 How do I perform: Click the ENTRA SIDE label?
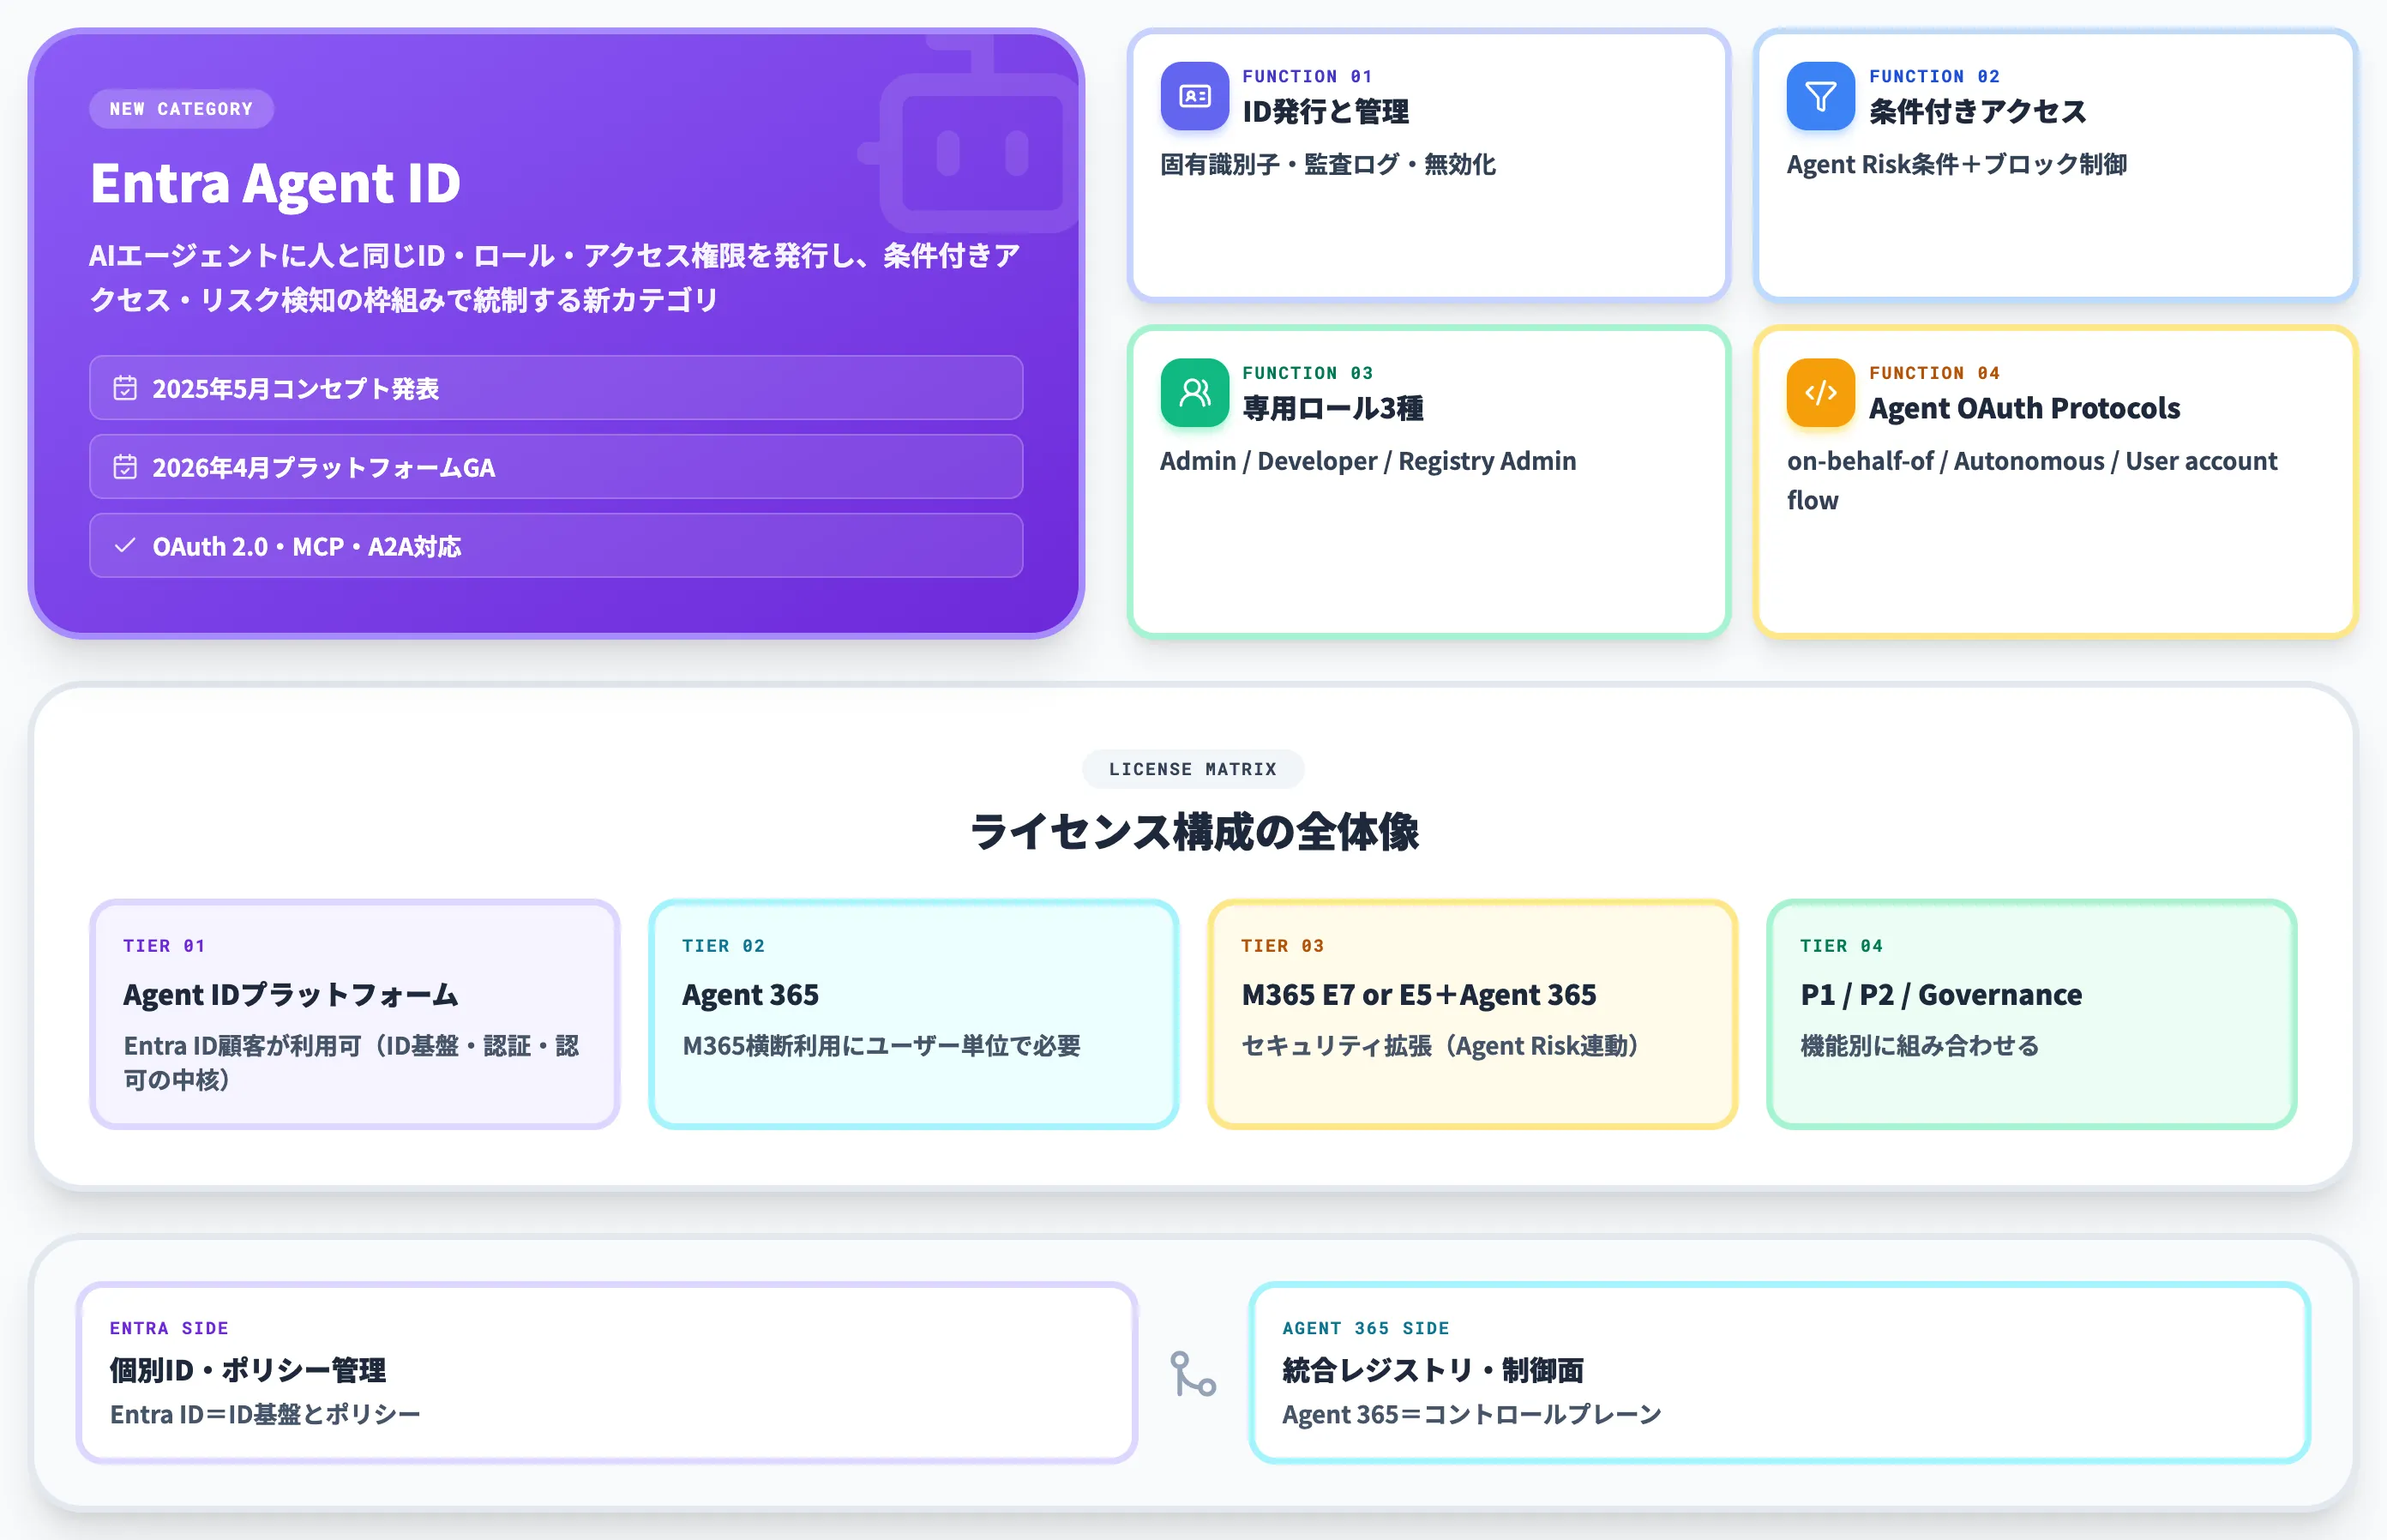[x=169, y=1328]
